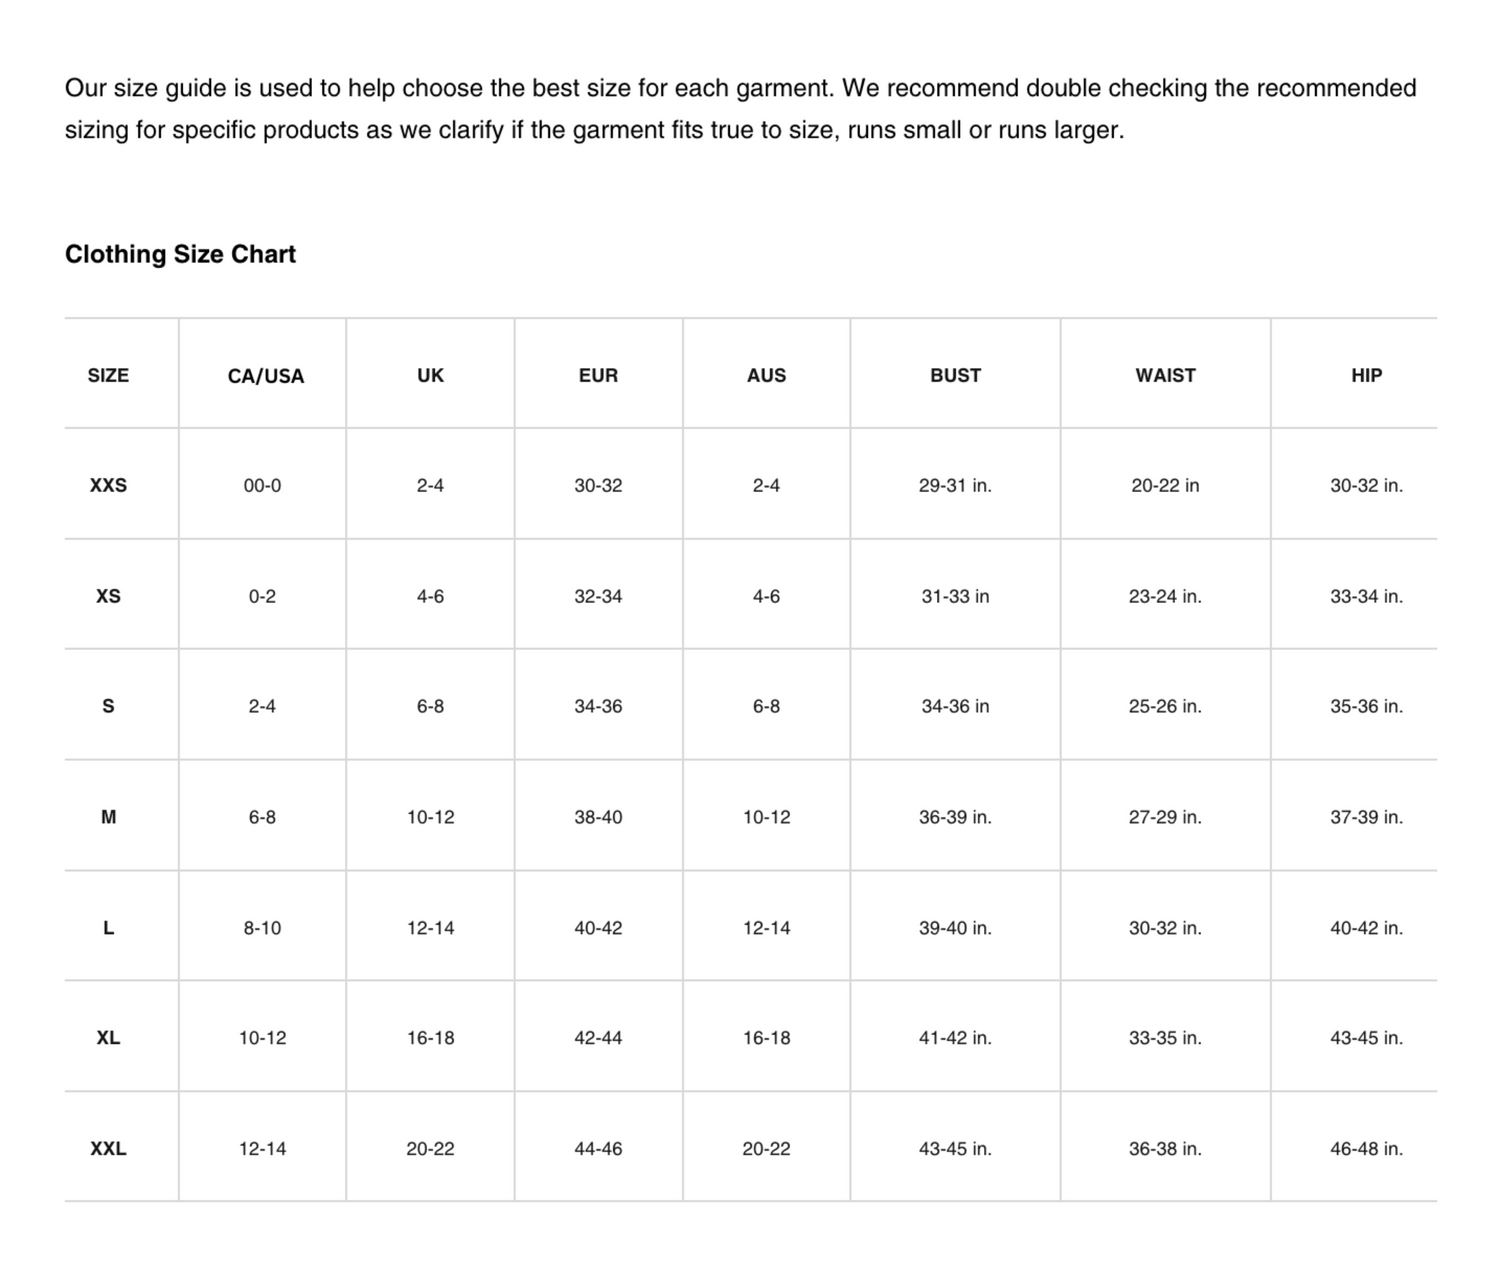Image resolution: width=1500 pixels, height=1266 pixels.
Task: Select the BUST column header
Action: pyautogui.click(x=955, y=375)
